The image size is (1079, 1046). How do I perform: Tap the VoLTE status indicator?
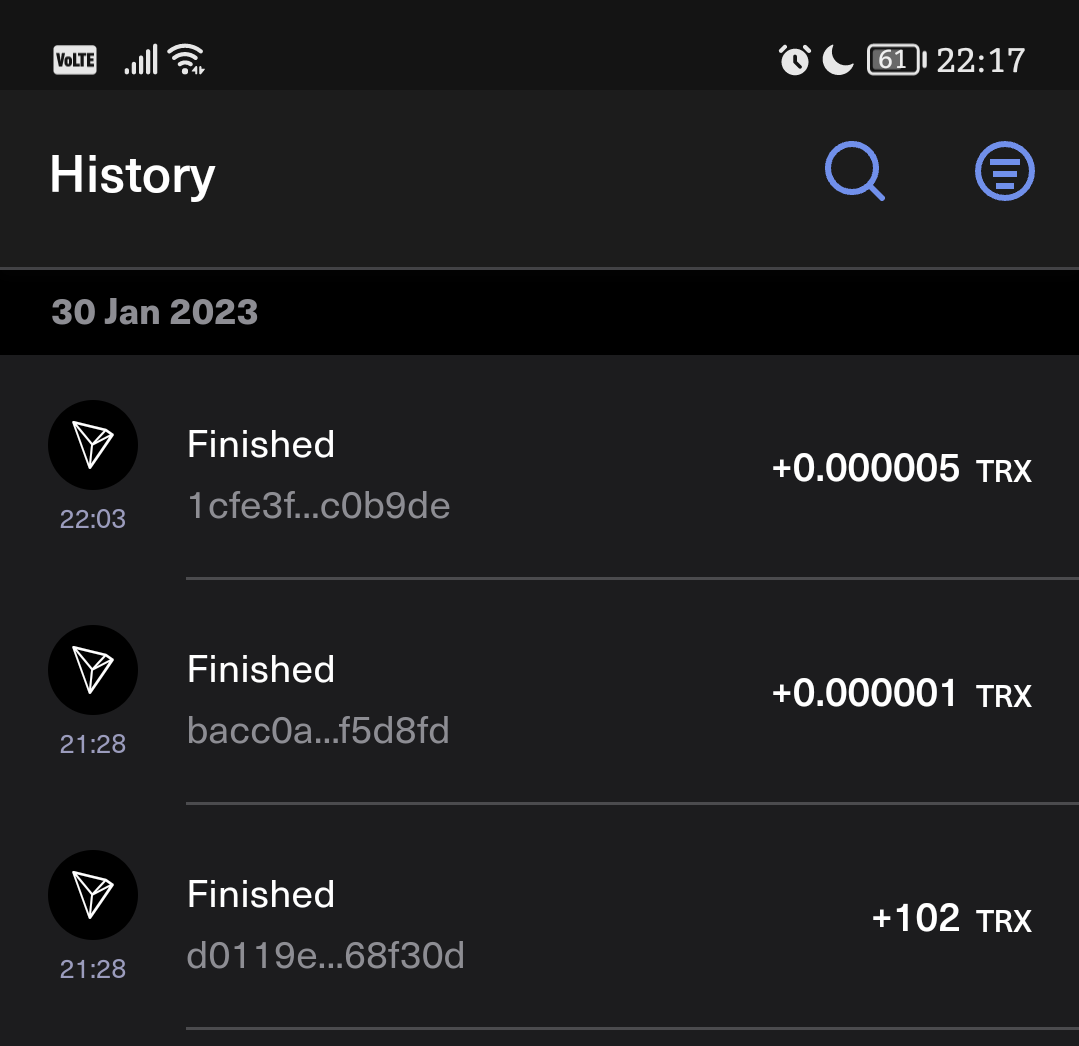click(75, 60)
